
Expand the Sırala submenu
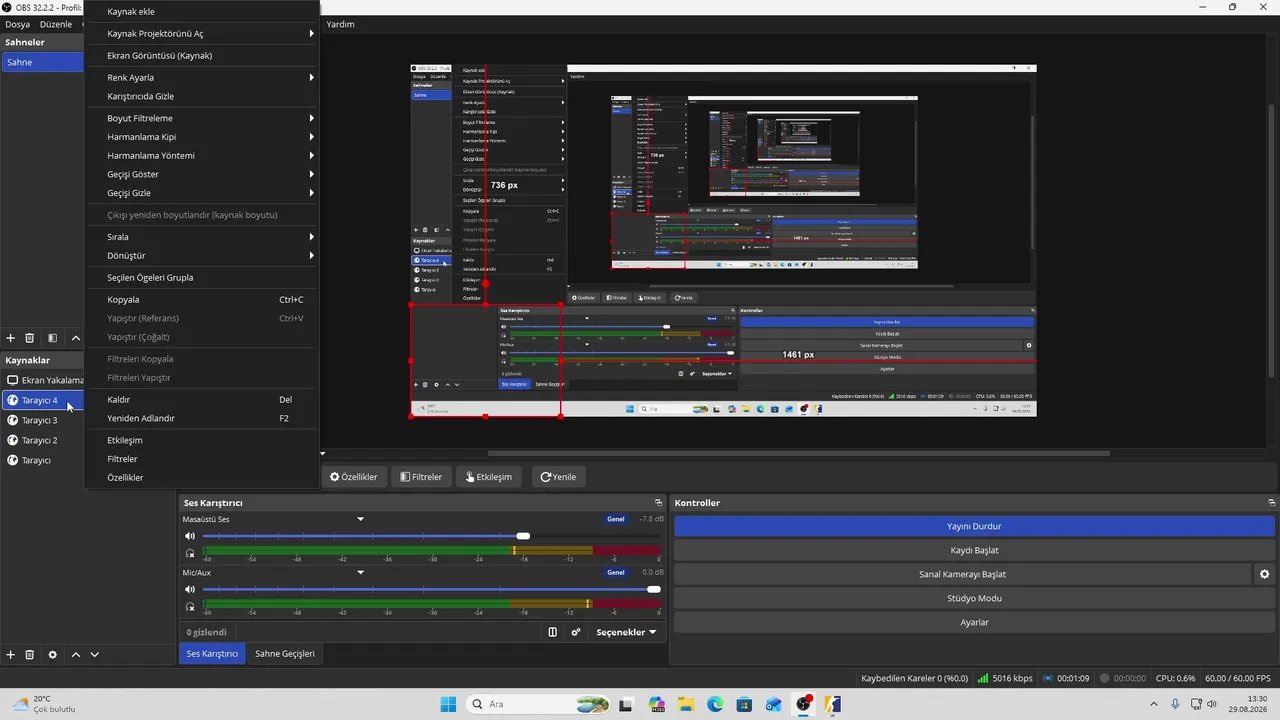(202, 237)
